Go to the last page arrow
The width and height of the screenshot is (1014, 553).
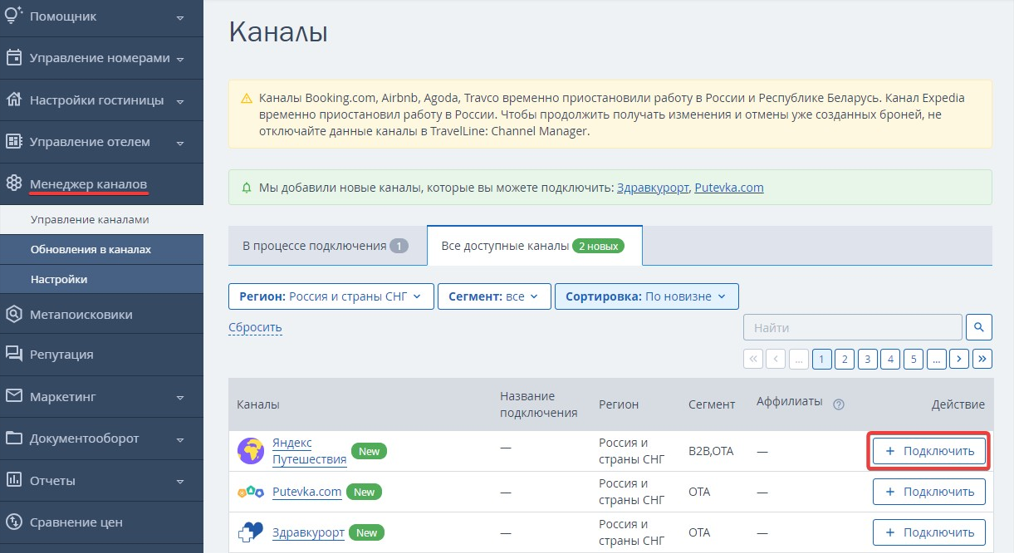(x=982, y=359)
